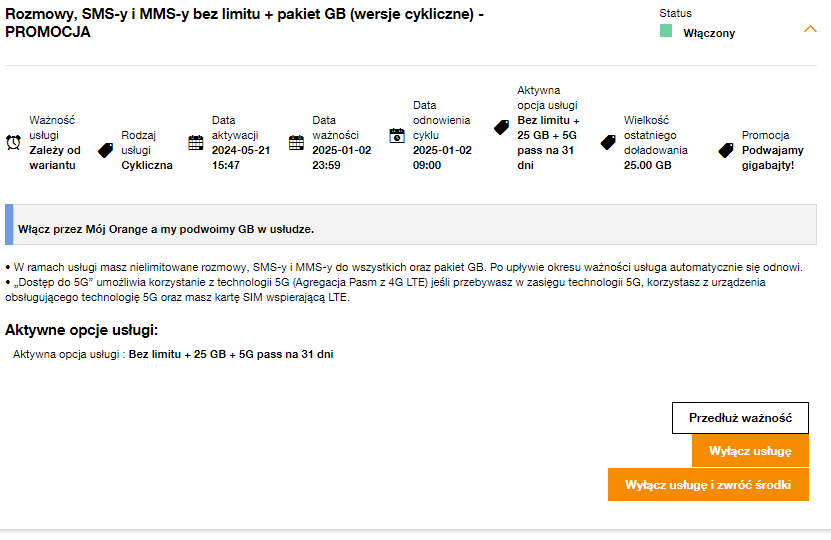Click the tag icon beside Rodzaj usługi
Screen dimensions: 831x540
(105, 150)
